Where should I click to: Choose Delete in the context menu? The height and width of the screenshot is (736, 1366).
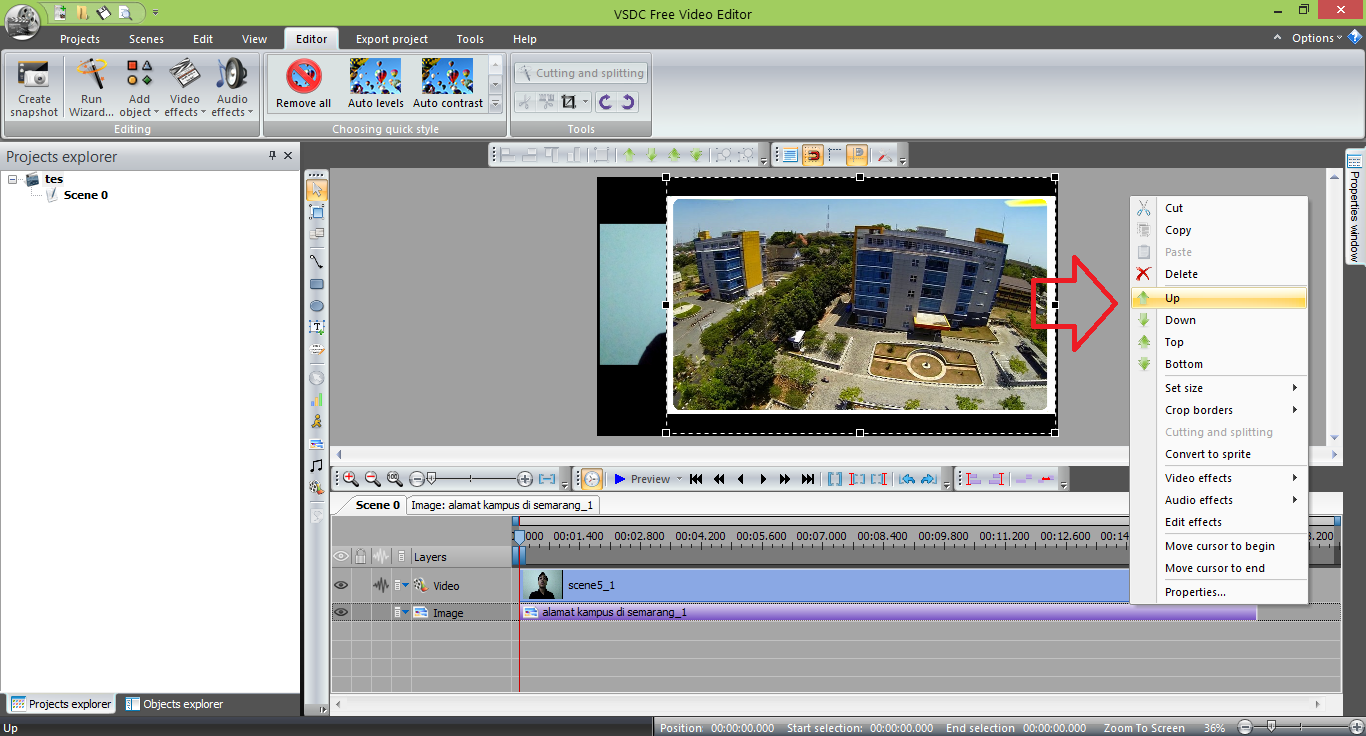1219,274
